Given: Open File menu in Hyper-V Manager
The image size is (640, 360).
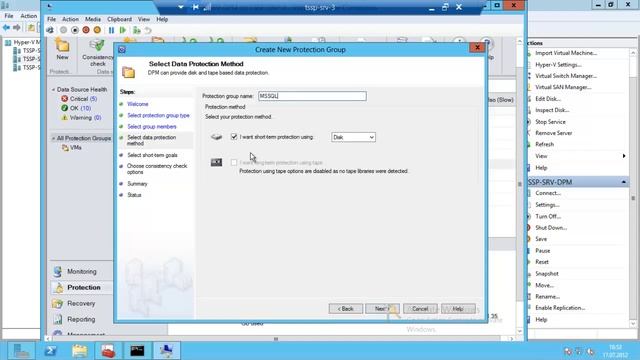Looking at the screenshot, I should coord(9,16).
